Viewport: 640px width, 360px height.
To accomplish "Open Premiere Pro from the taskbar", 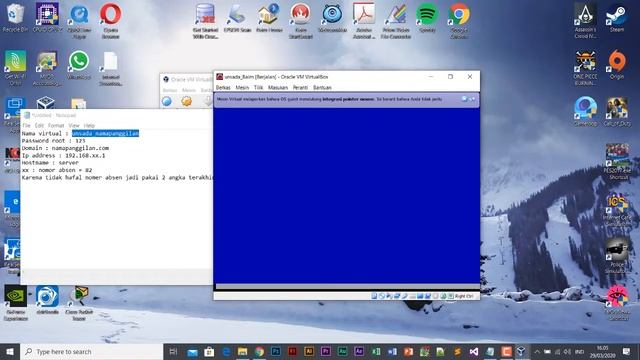I will (x=326, y=351).
